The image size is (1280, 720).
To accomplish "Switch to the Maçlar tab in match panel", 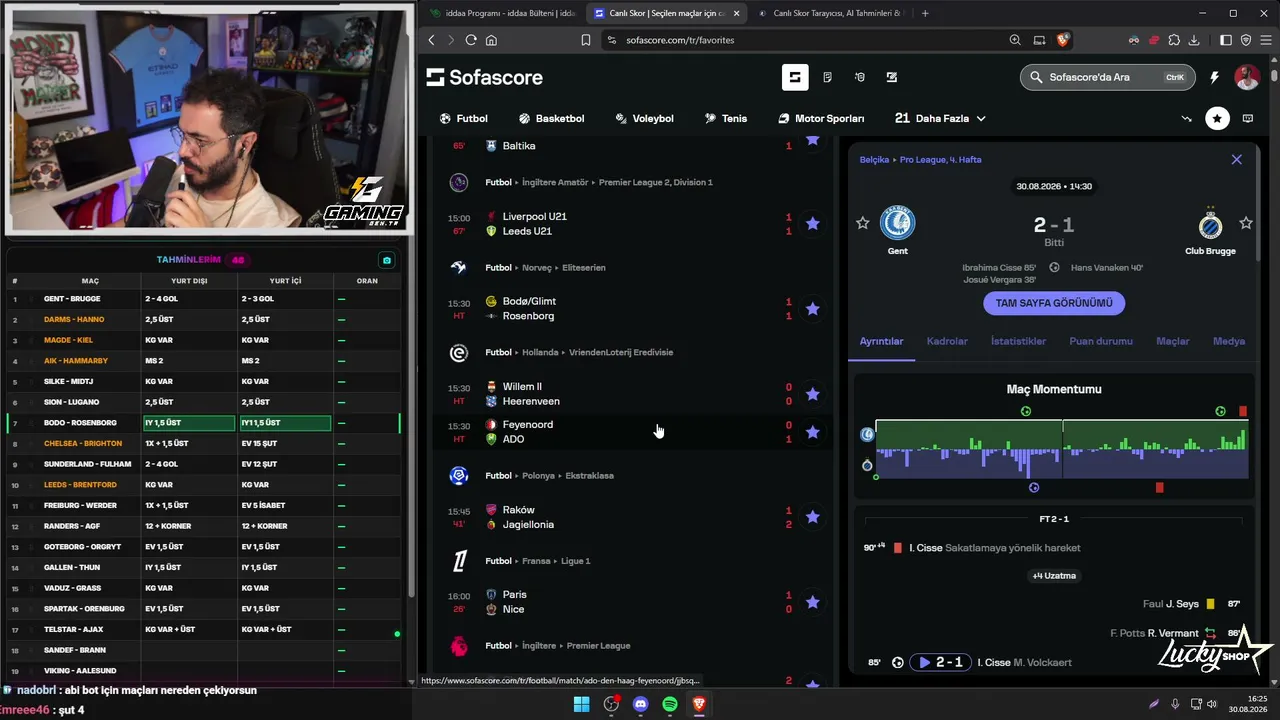I will [1173, 341].
